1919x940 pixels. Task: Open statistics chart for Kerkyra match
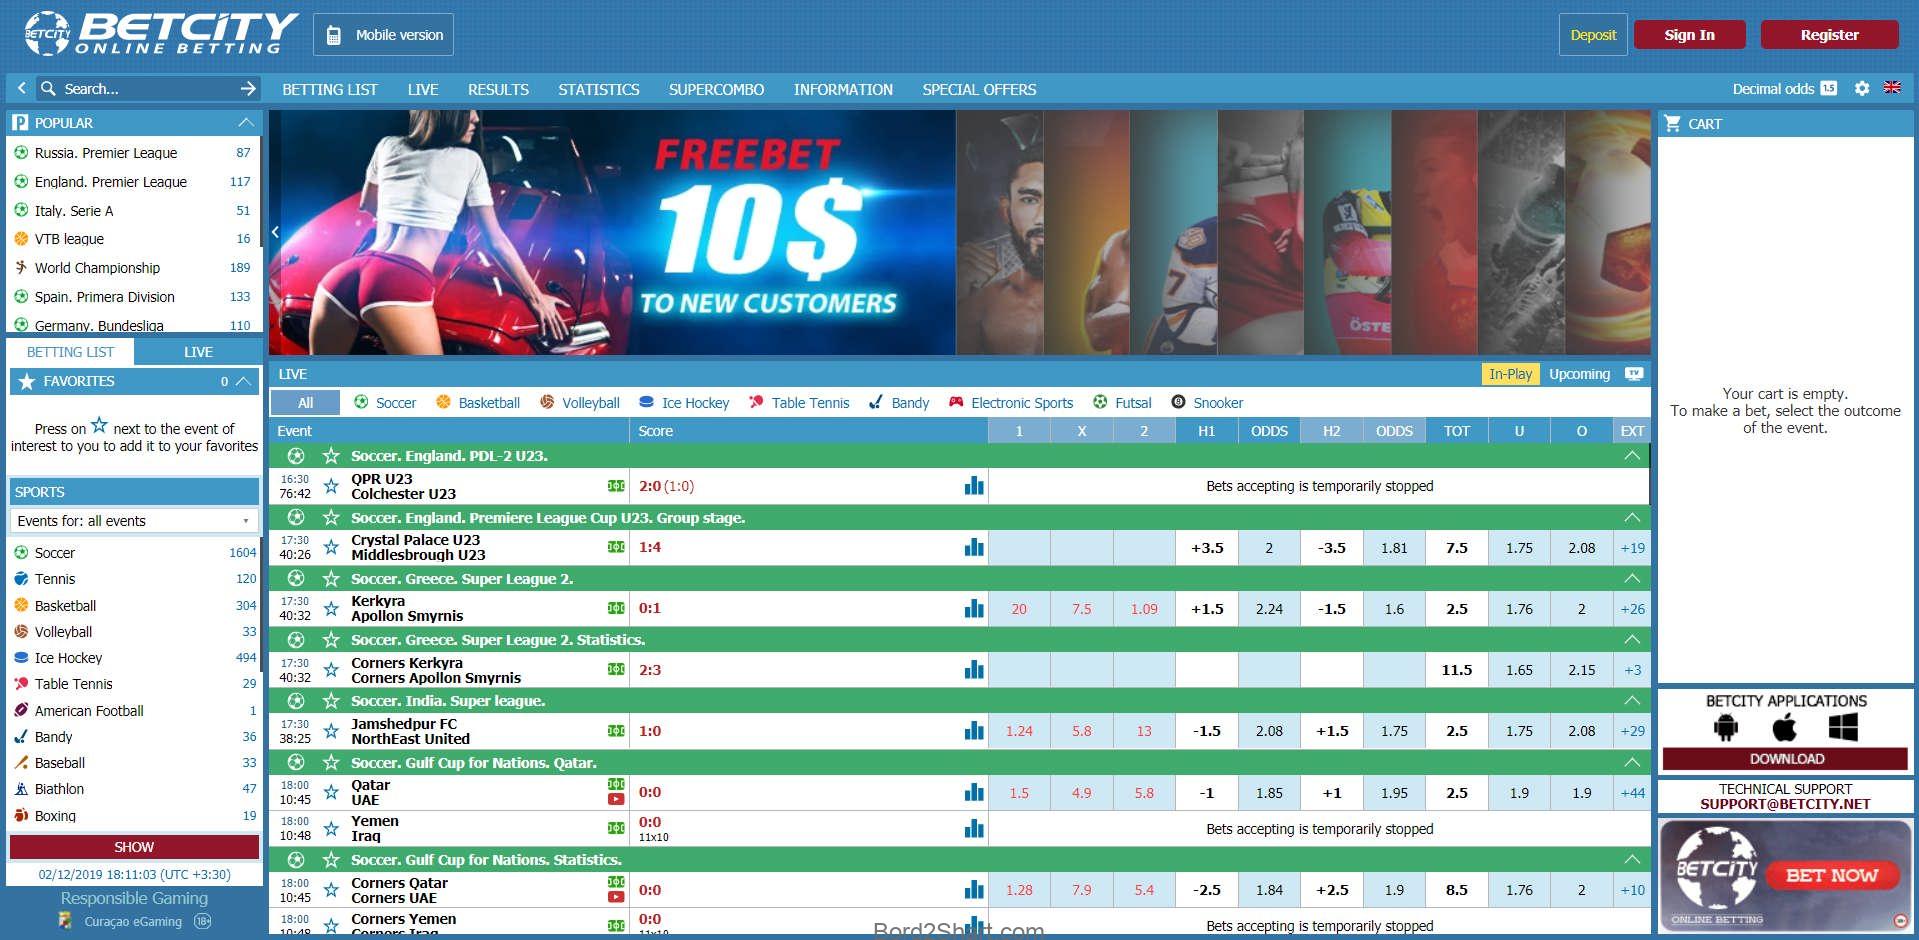point(974,608)
